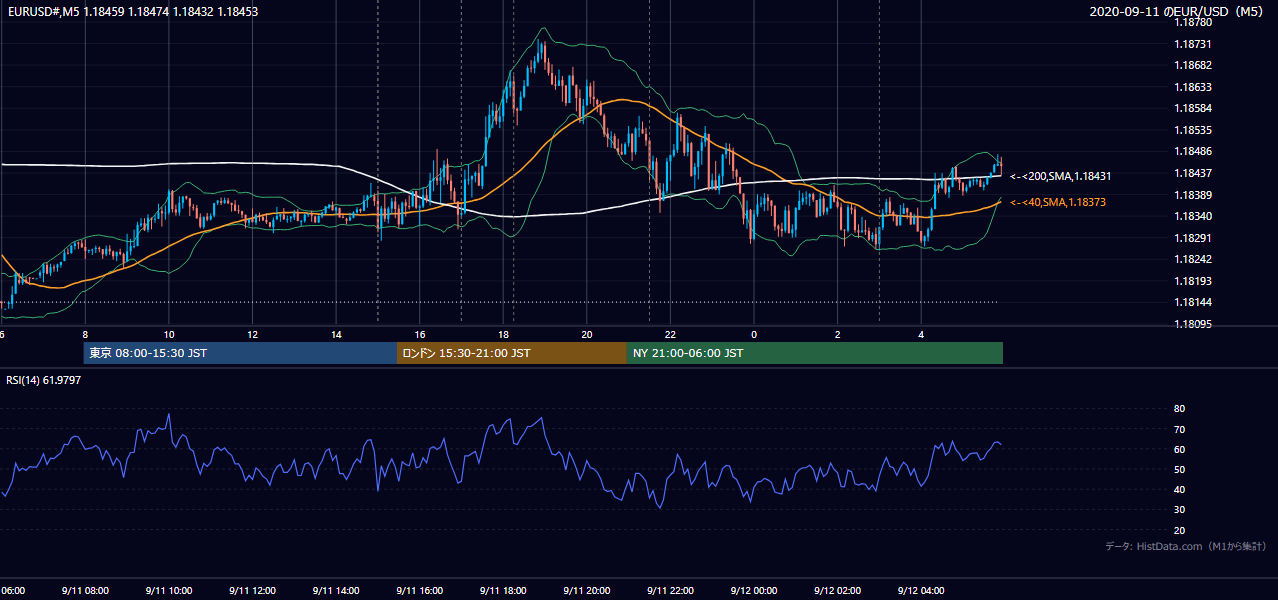Click the 9/11 12:00 time axis label
Screen dimensions: 1278x600
[252, 591]
